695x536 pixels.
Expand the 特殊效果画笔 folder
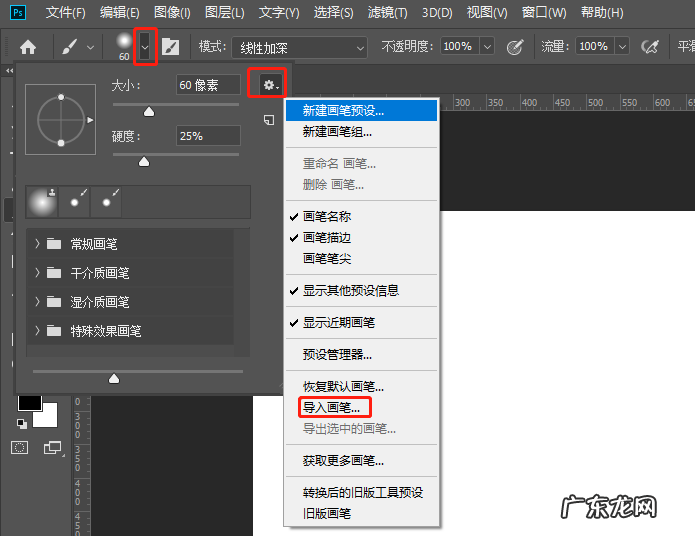tap(37, 330)
